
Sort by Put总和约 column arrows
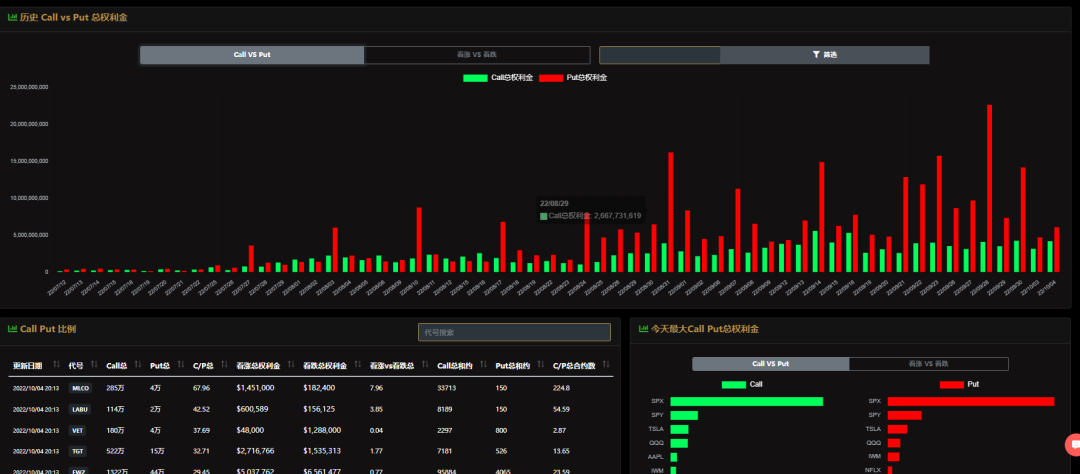541,364
